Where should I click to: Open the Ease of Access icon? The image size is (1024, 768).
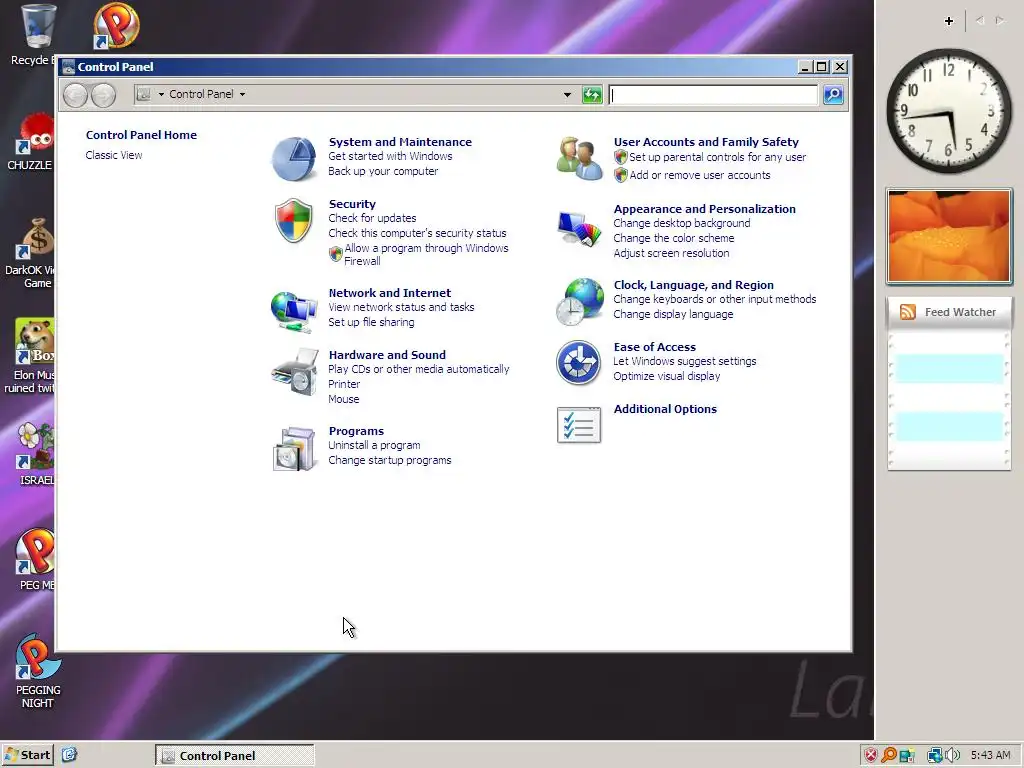[579, 362]
